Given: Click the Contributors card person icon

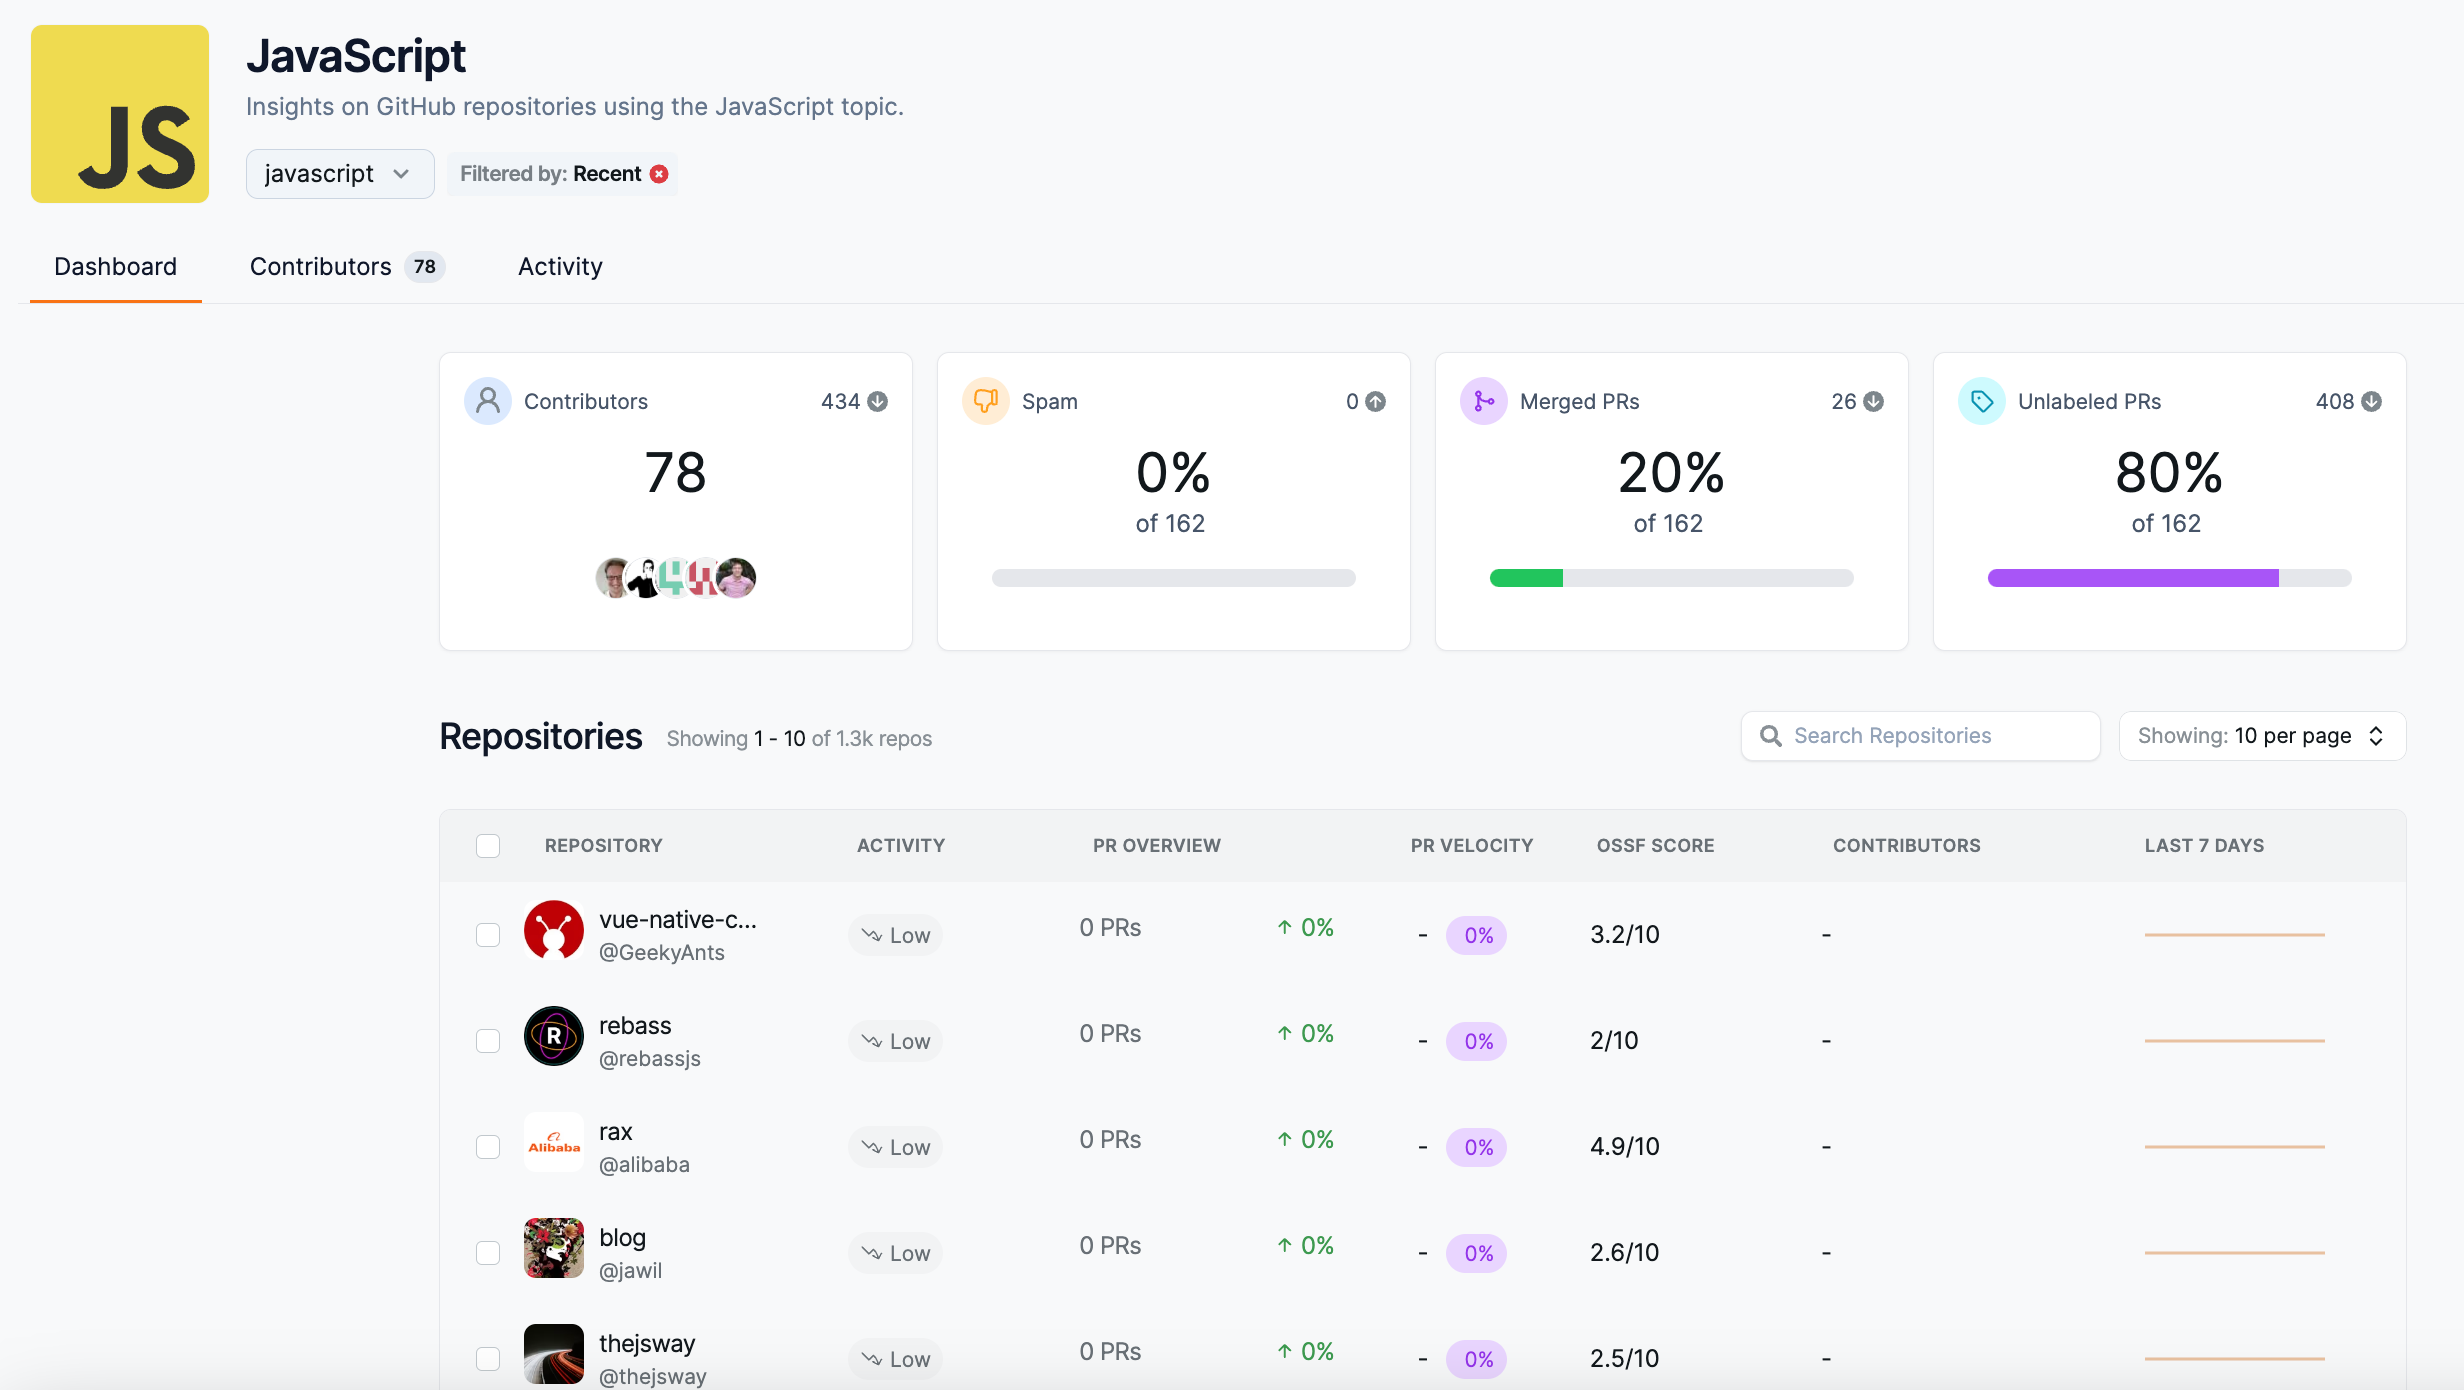Looking at the screenshot, I should pyautogui.click(x=488, y=401).
